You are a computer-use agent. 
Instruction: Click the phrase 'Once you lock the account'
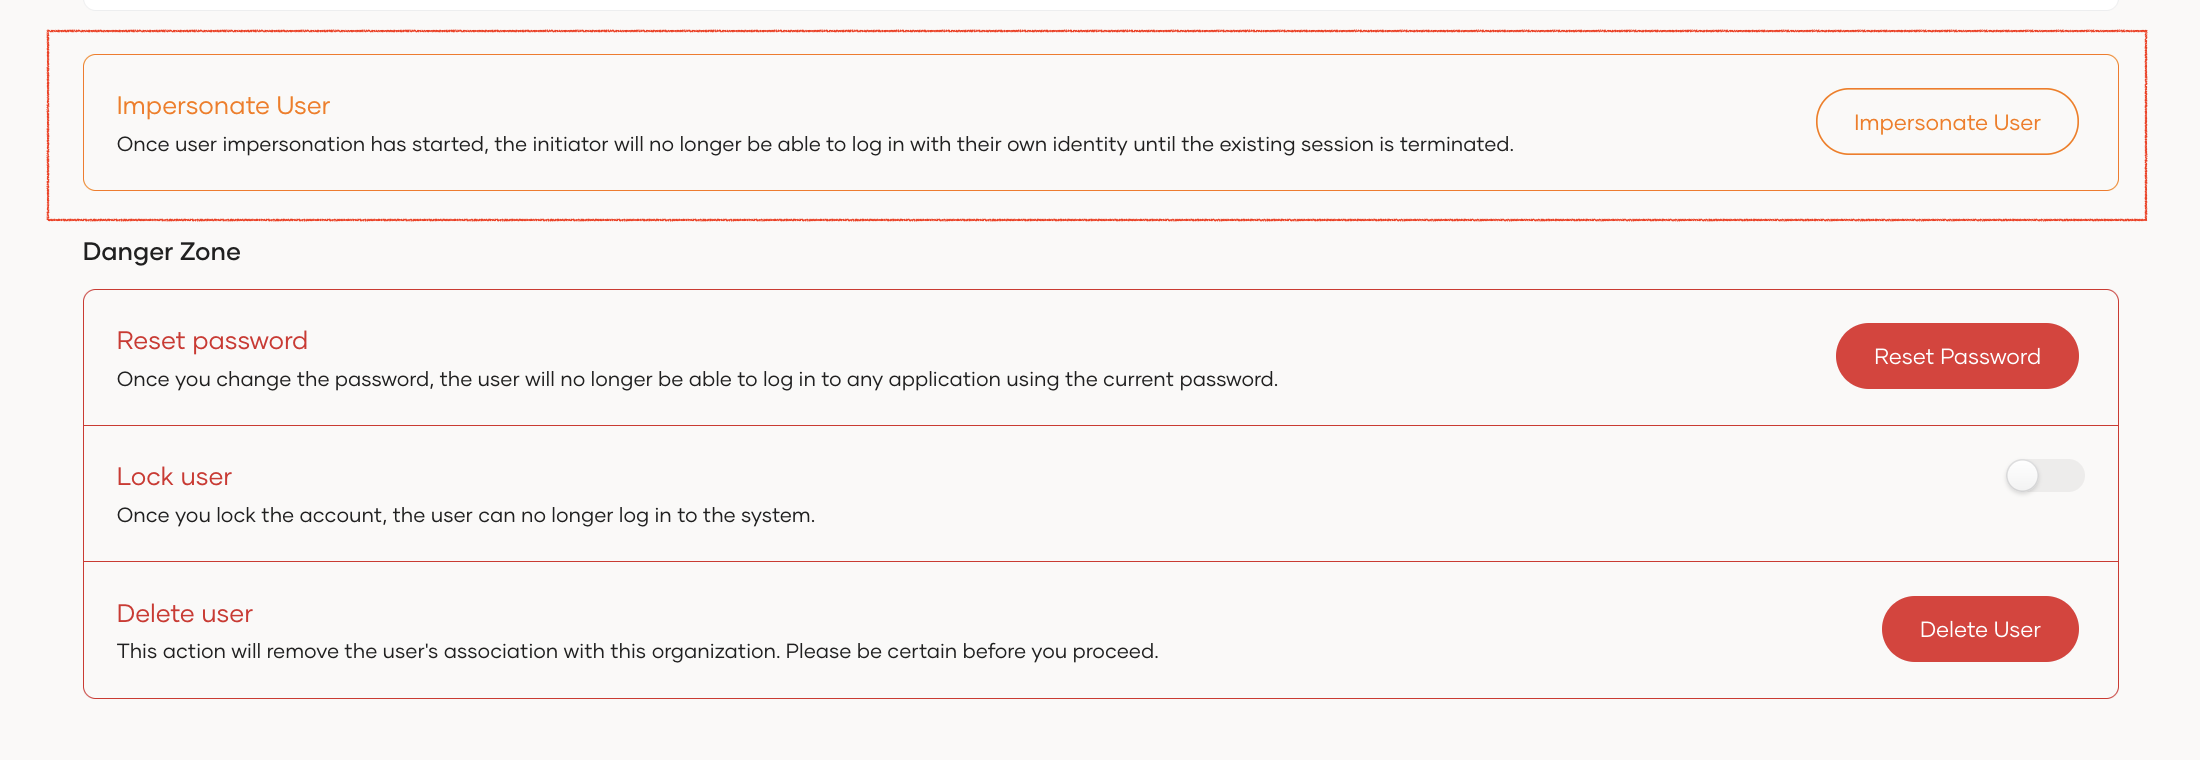pos(251,515)
